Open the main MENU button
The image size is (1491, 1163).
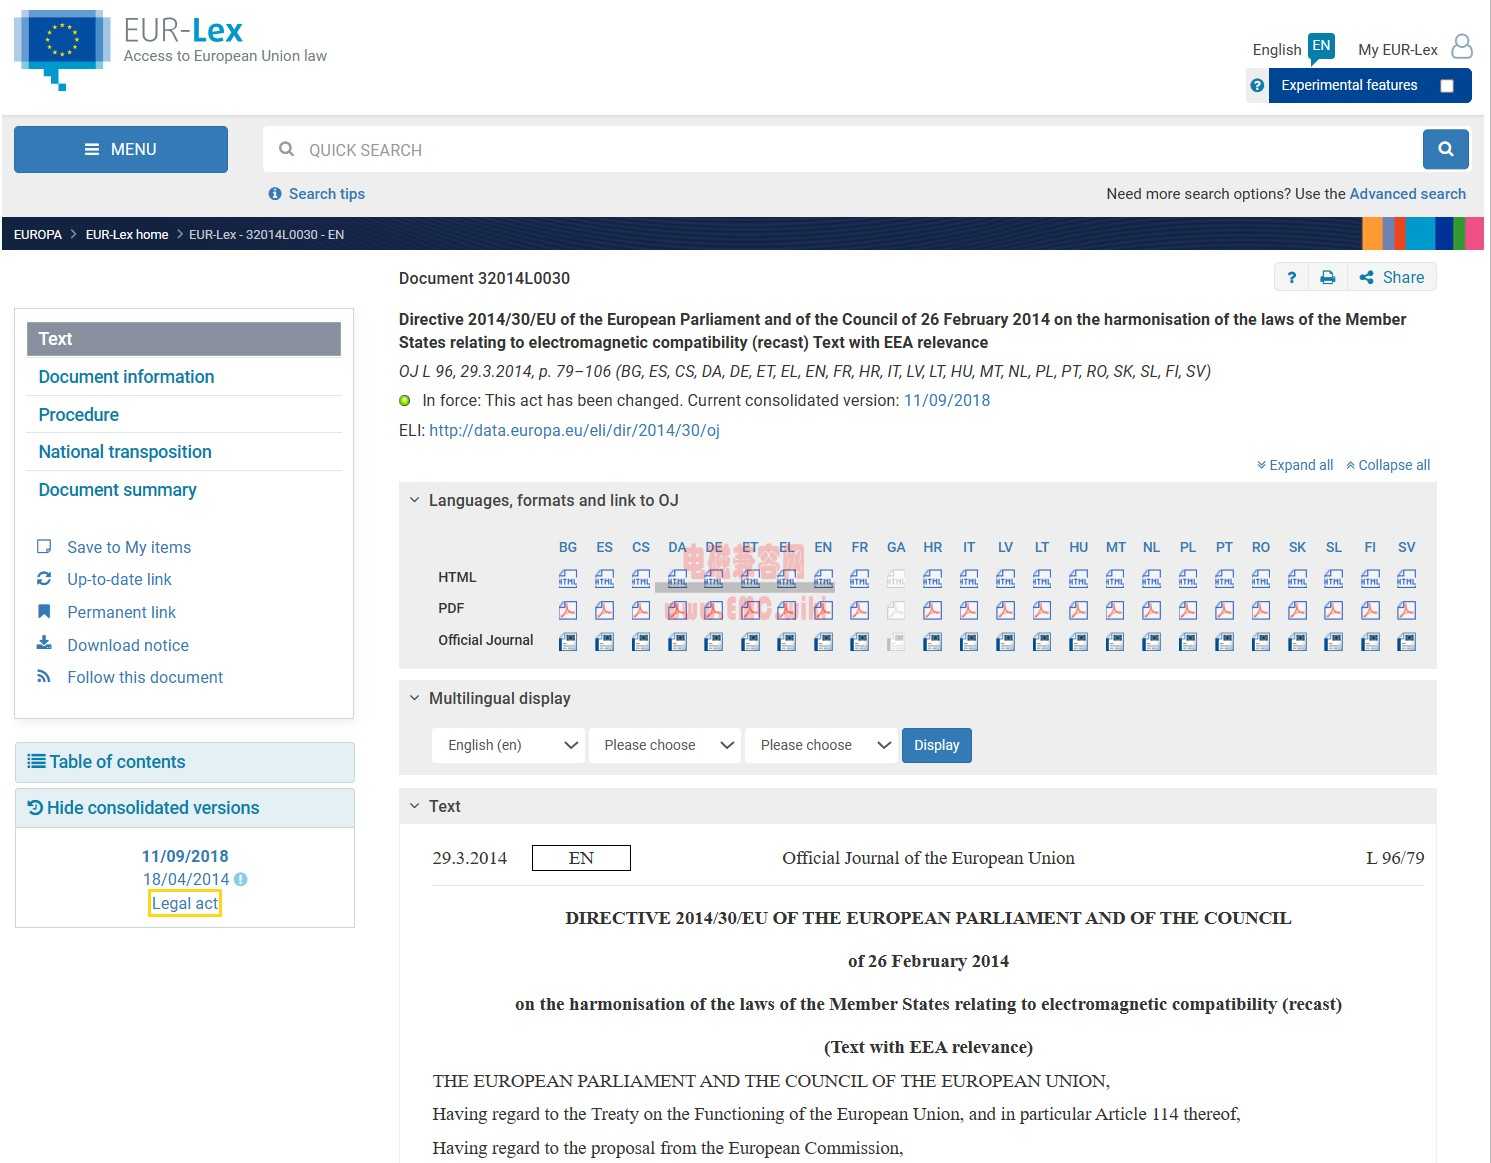[x=121, y=149]
